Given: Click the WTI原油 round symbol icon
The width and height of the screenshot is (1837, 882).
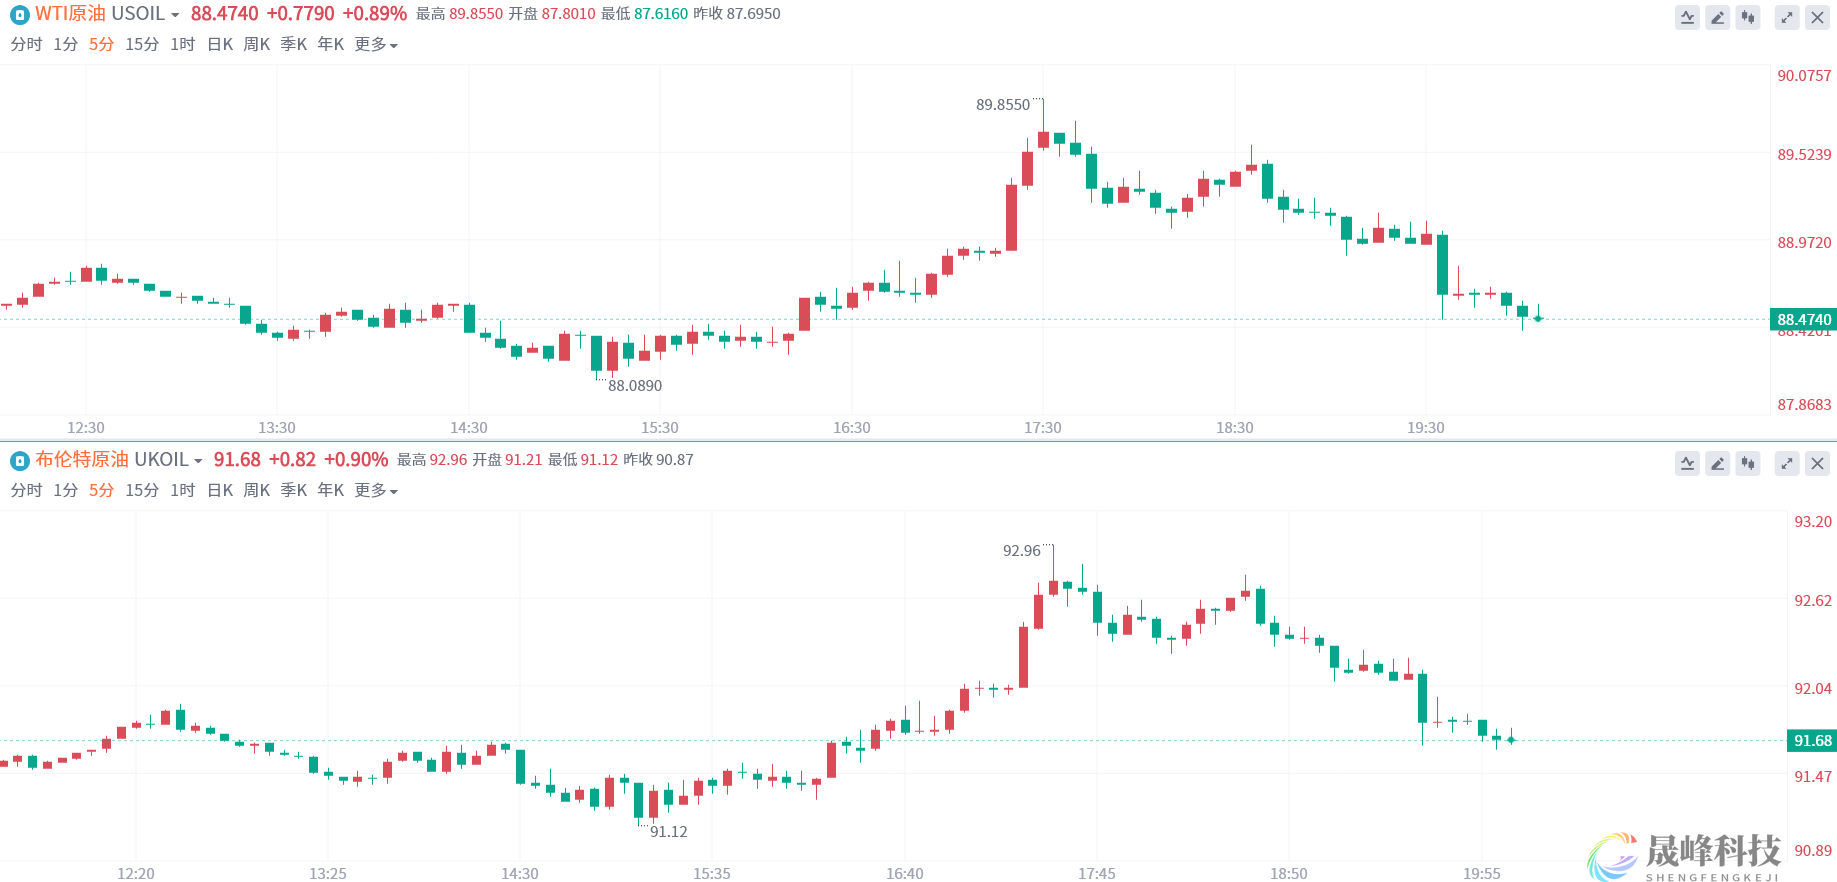Looking at the screenshot, I should [x=19, y=14].
